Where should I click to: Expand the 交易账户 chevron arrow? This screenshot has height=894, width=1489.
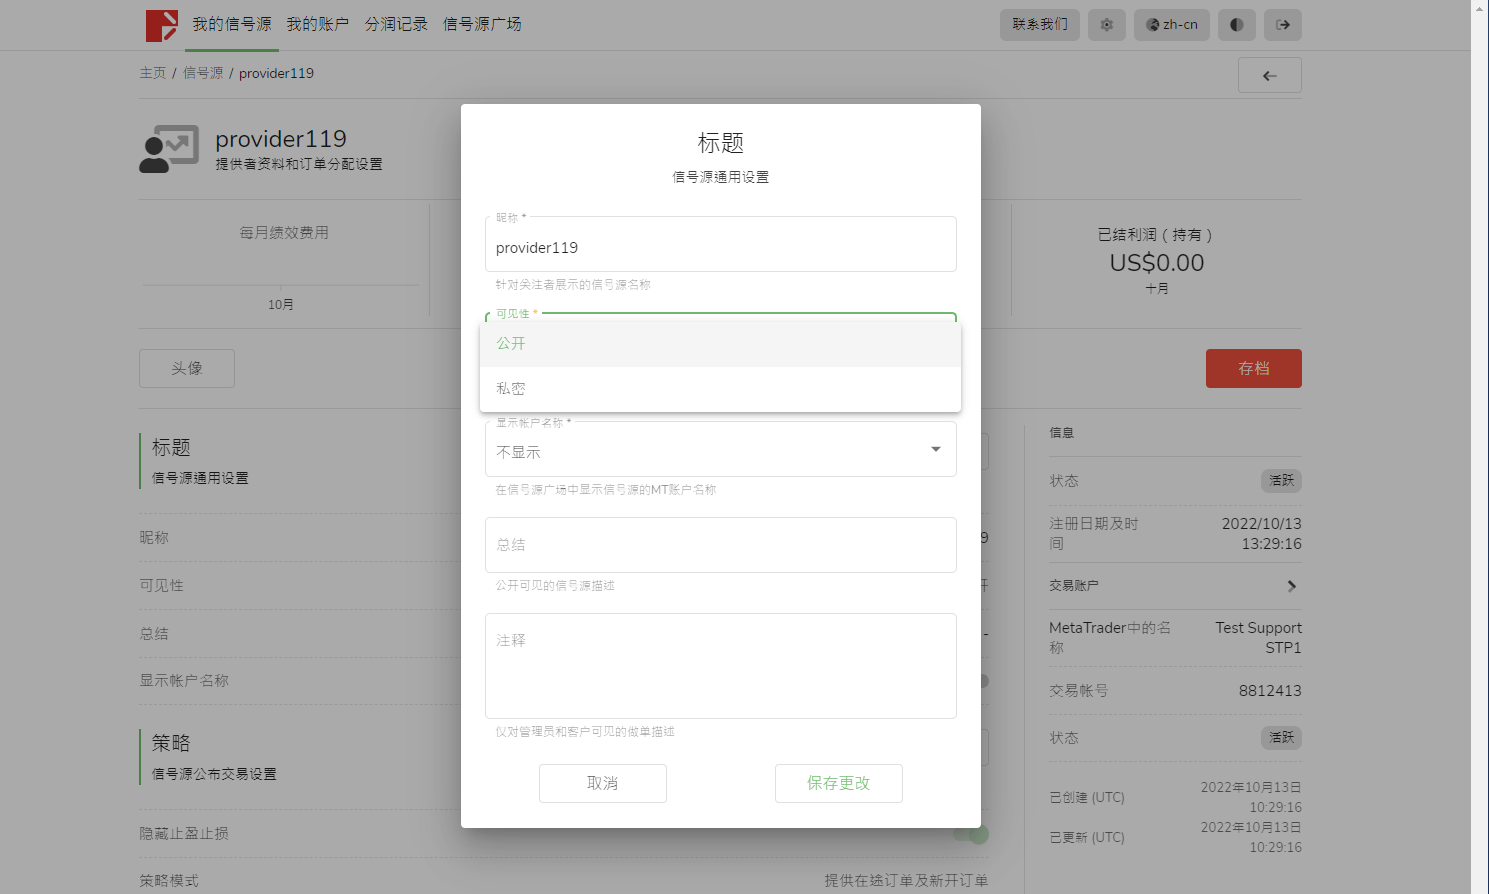[x=1291, y=586]
